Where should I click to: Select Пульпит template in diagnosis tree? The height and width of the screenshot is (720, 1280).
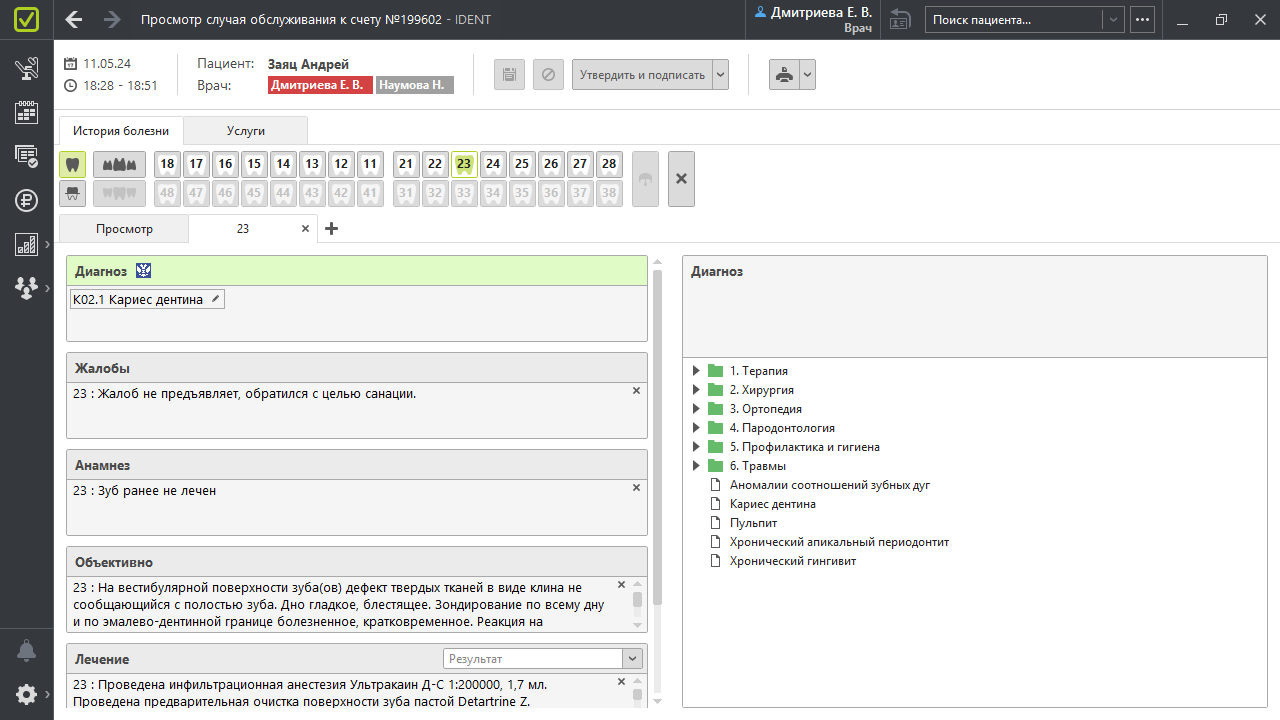coord(753,523)
